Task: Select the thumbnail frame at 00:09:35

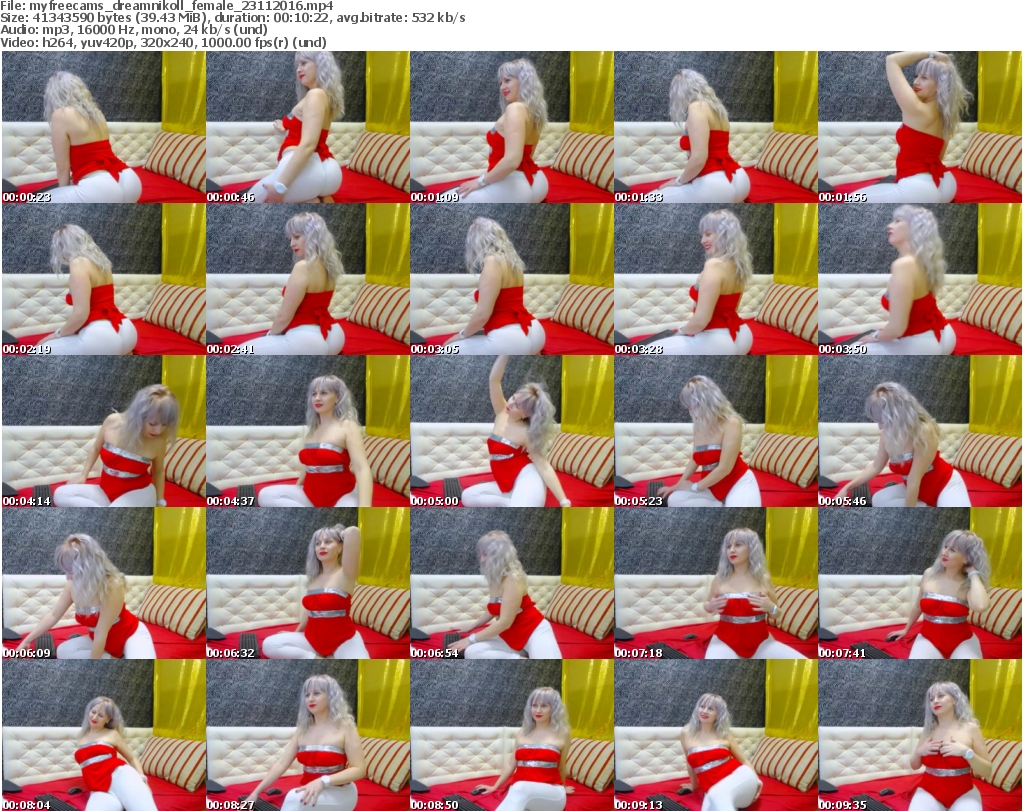Action: (920, 735)
